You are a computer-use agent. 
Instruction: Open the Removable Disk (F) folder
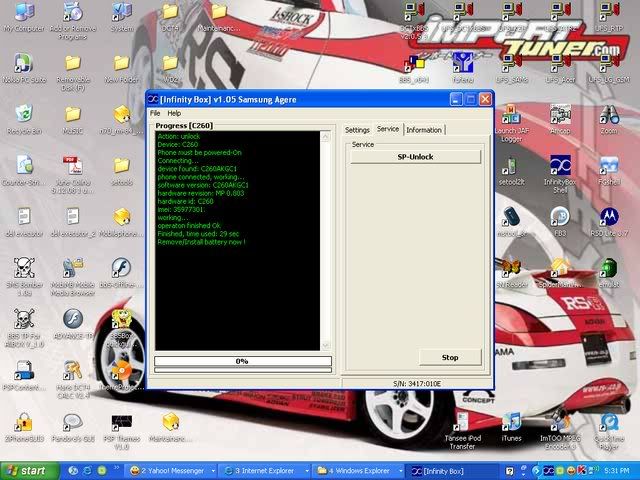pos(73,72)
